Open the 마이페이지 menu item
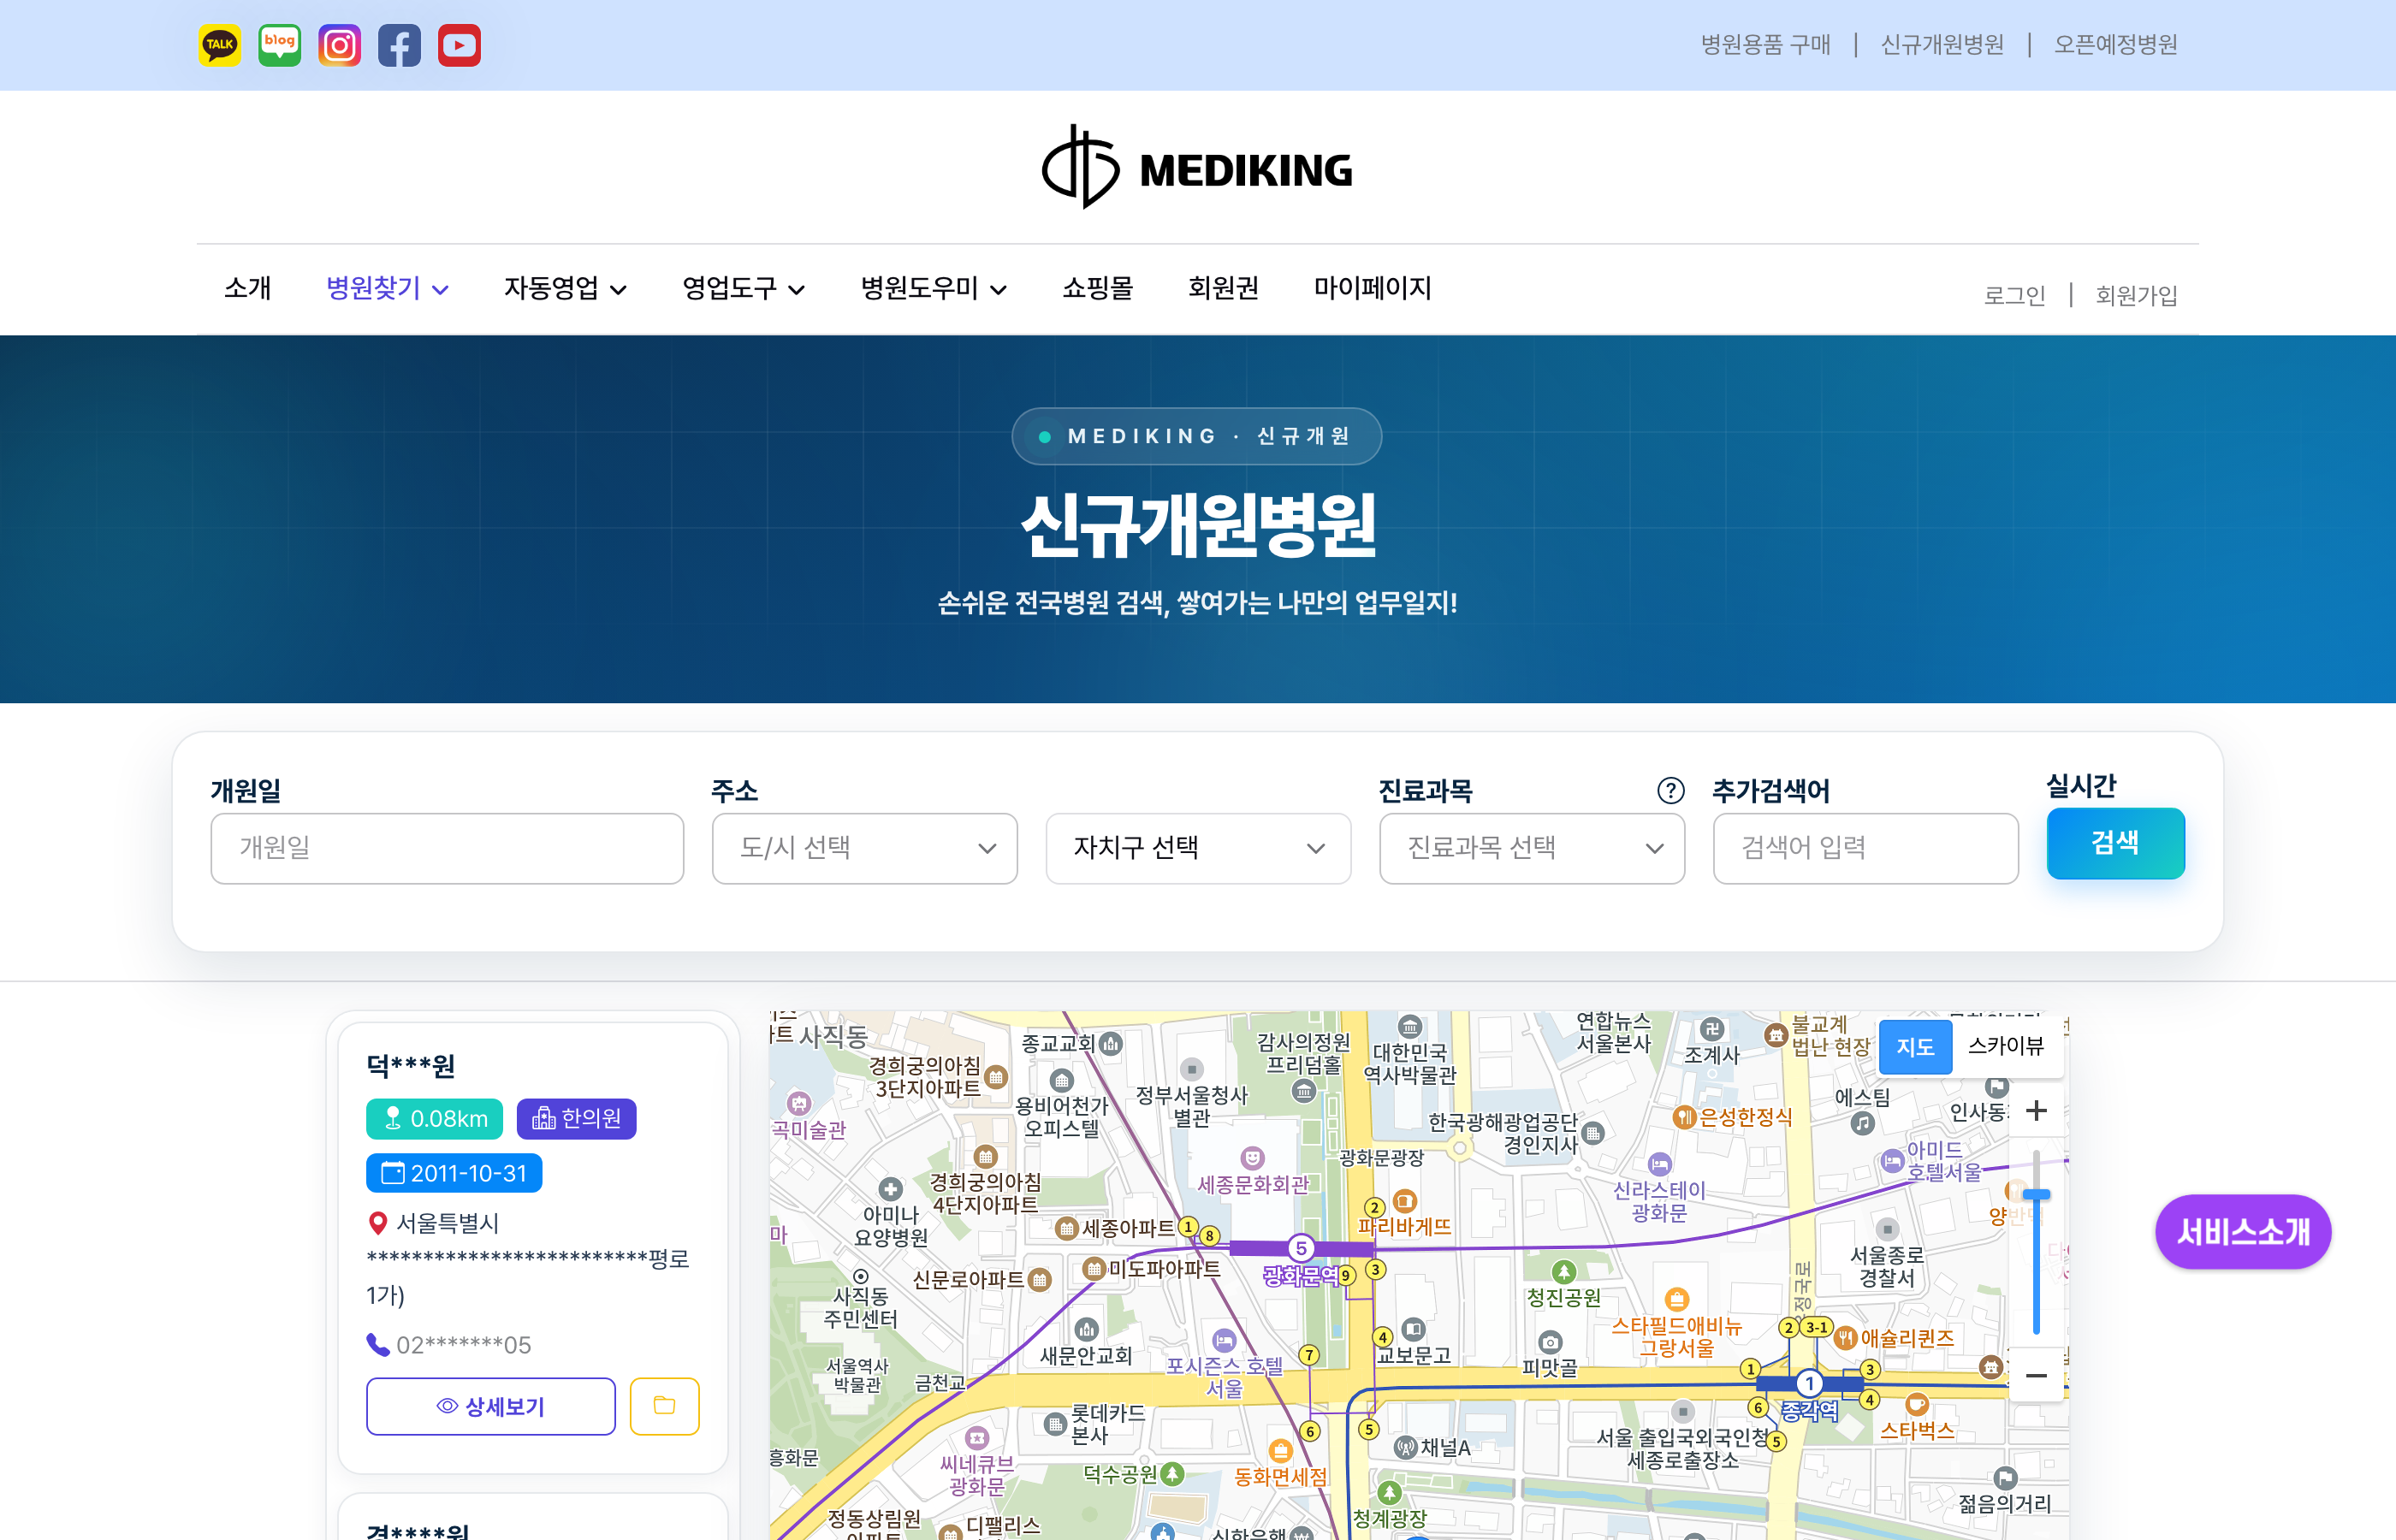Screen dimensions: 2396x1540 click(x=1372, y=288)
